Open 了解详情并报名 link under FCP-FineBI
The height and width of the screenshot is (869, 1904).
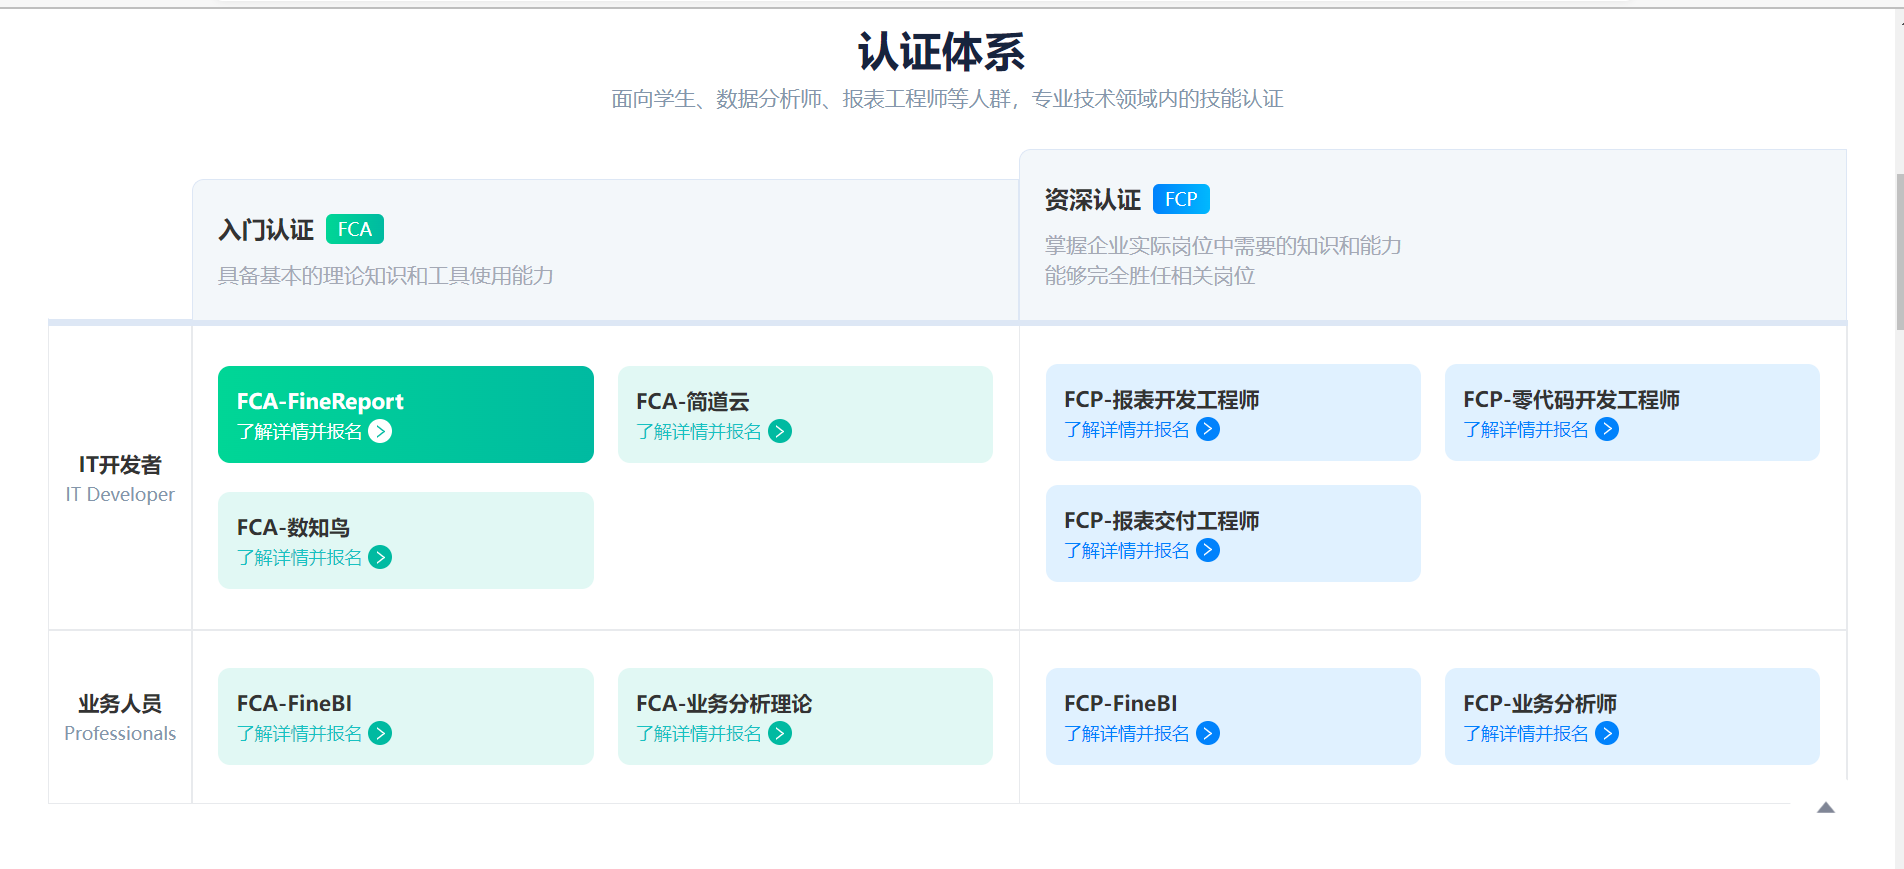pos(1127,733)
